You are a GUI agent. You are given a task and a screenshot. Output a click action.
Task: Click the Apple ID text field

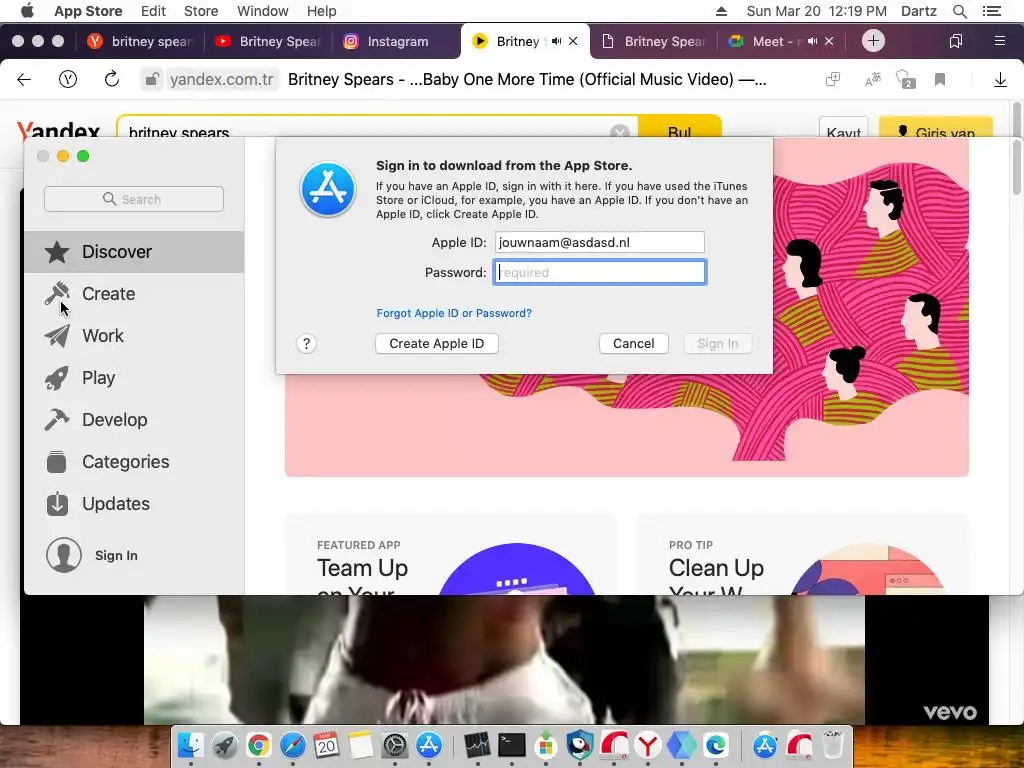[600, 242]
